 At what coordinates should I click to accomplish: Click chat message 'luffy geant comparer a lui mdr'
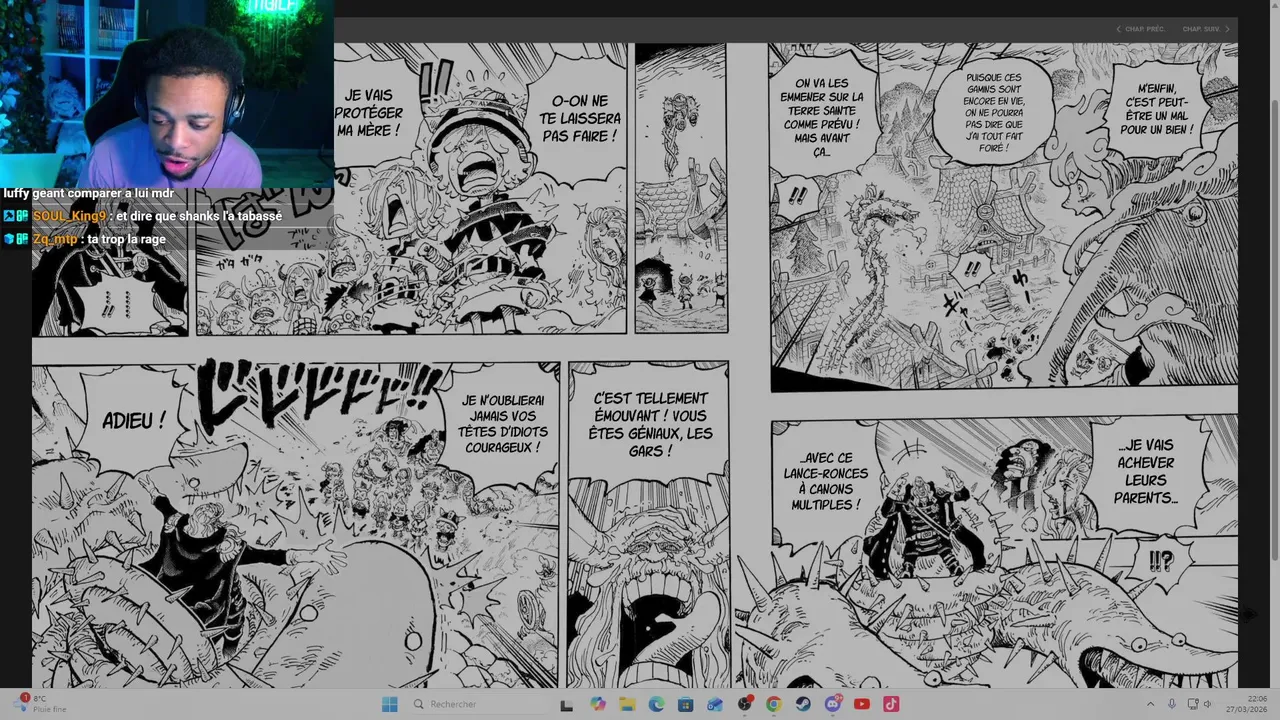point(89,193)
